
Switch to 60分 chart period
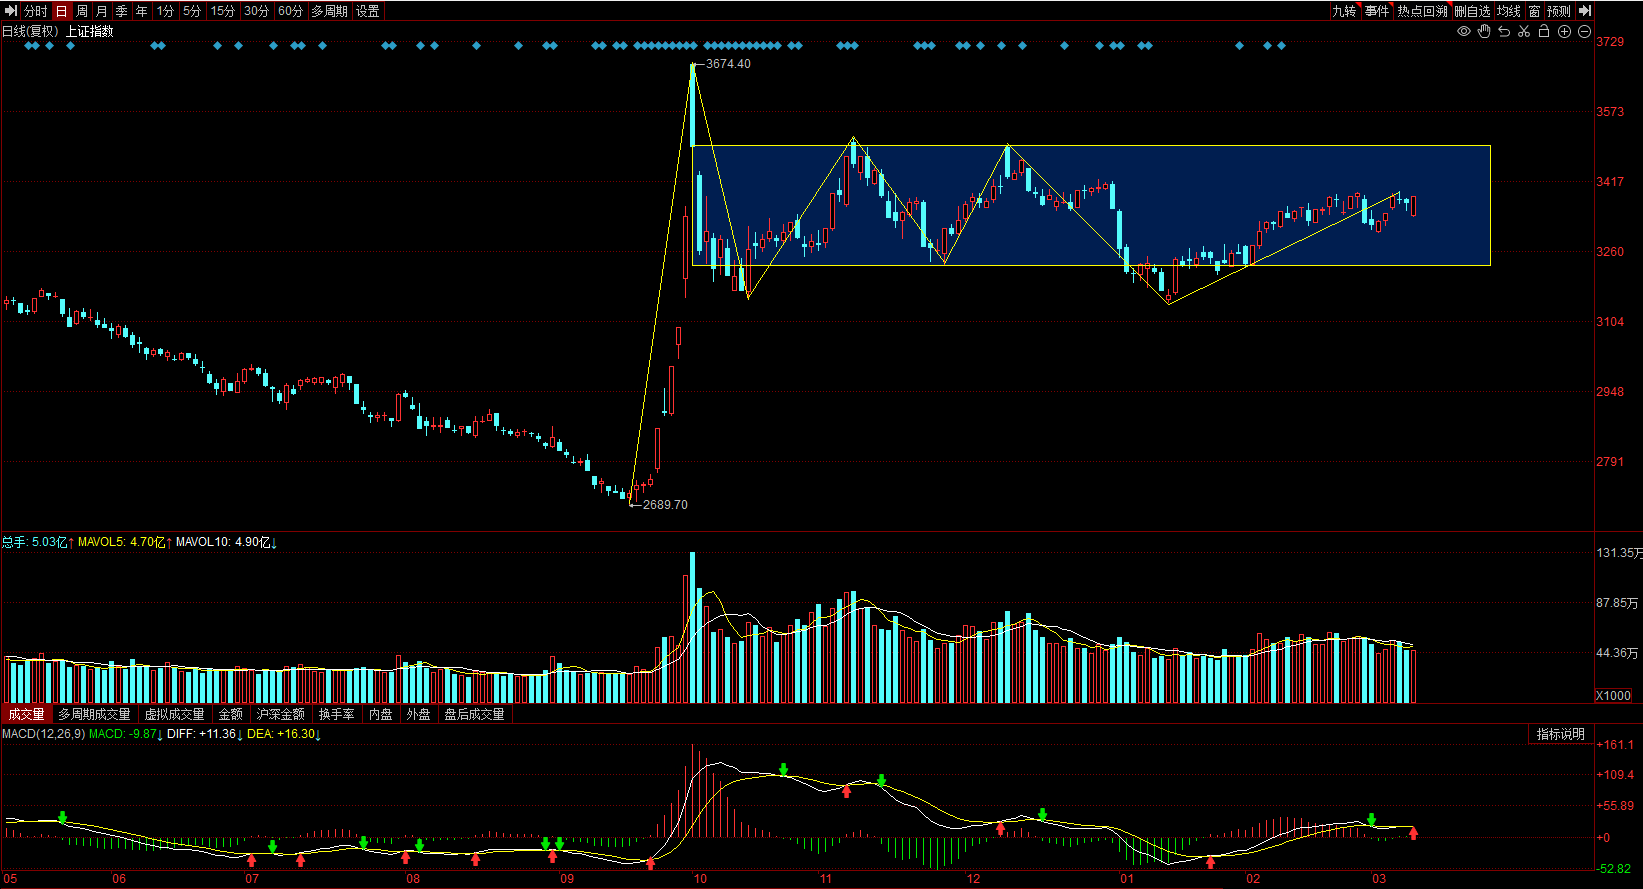(x=291, y=11)
